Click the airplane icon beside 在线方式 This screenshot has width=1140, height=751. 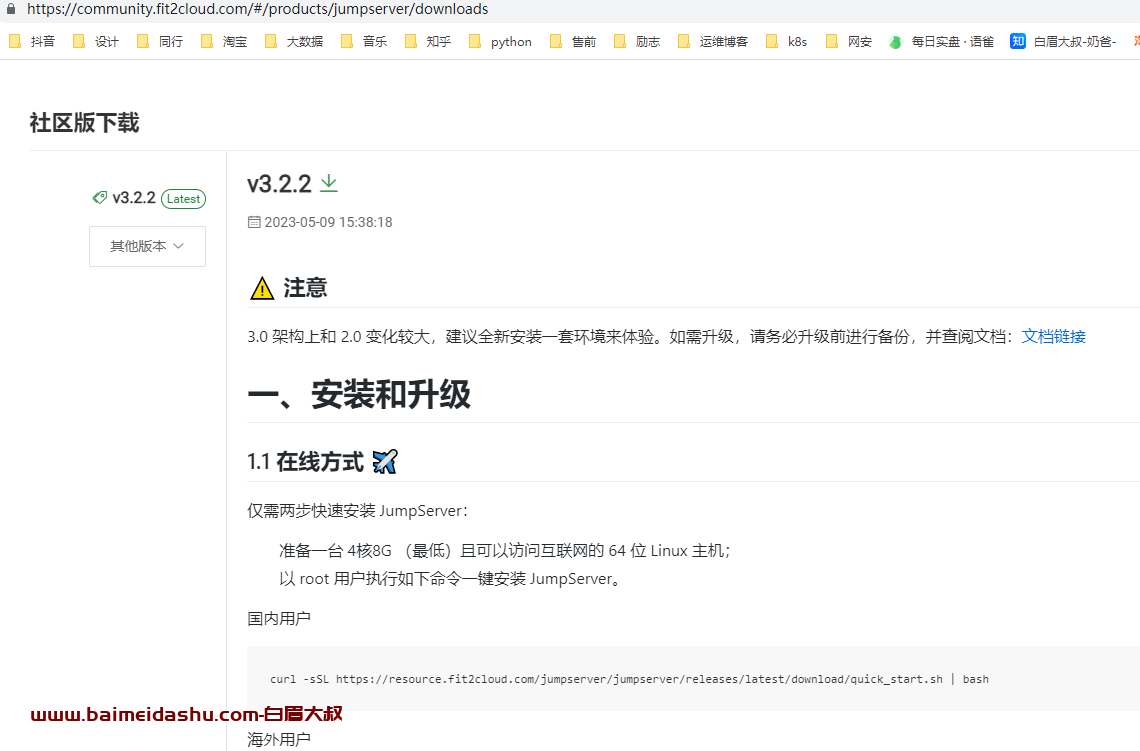(x=385, y=461)
